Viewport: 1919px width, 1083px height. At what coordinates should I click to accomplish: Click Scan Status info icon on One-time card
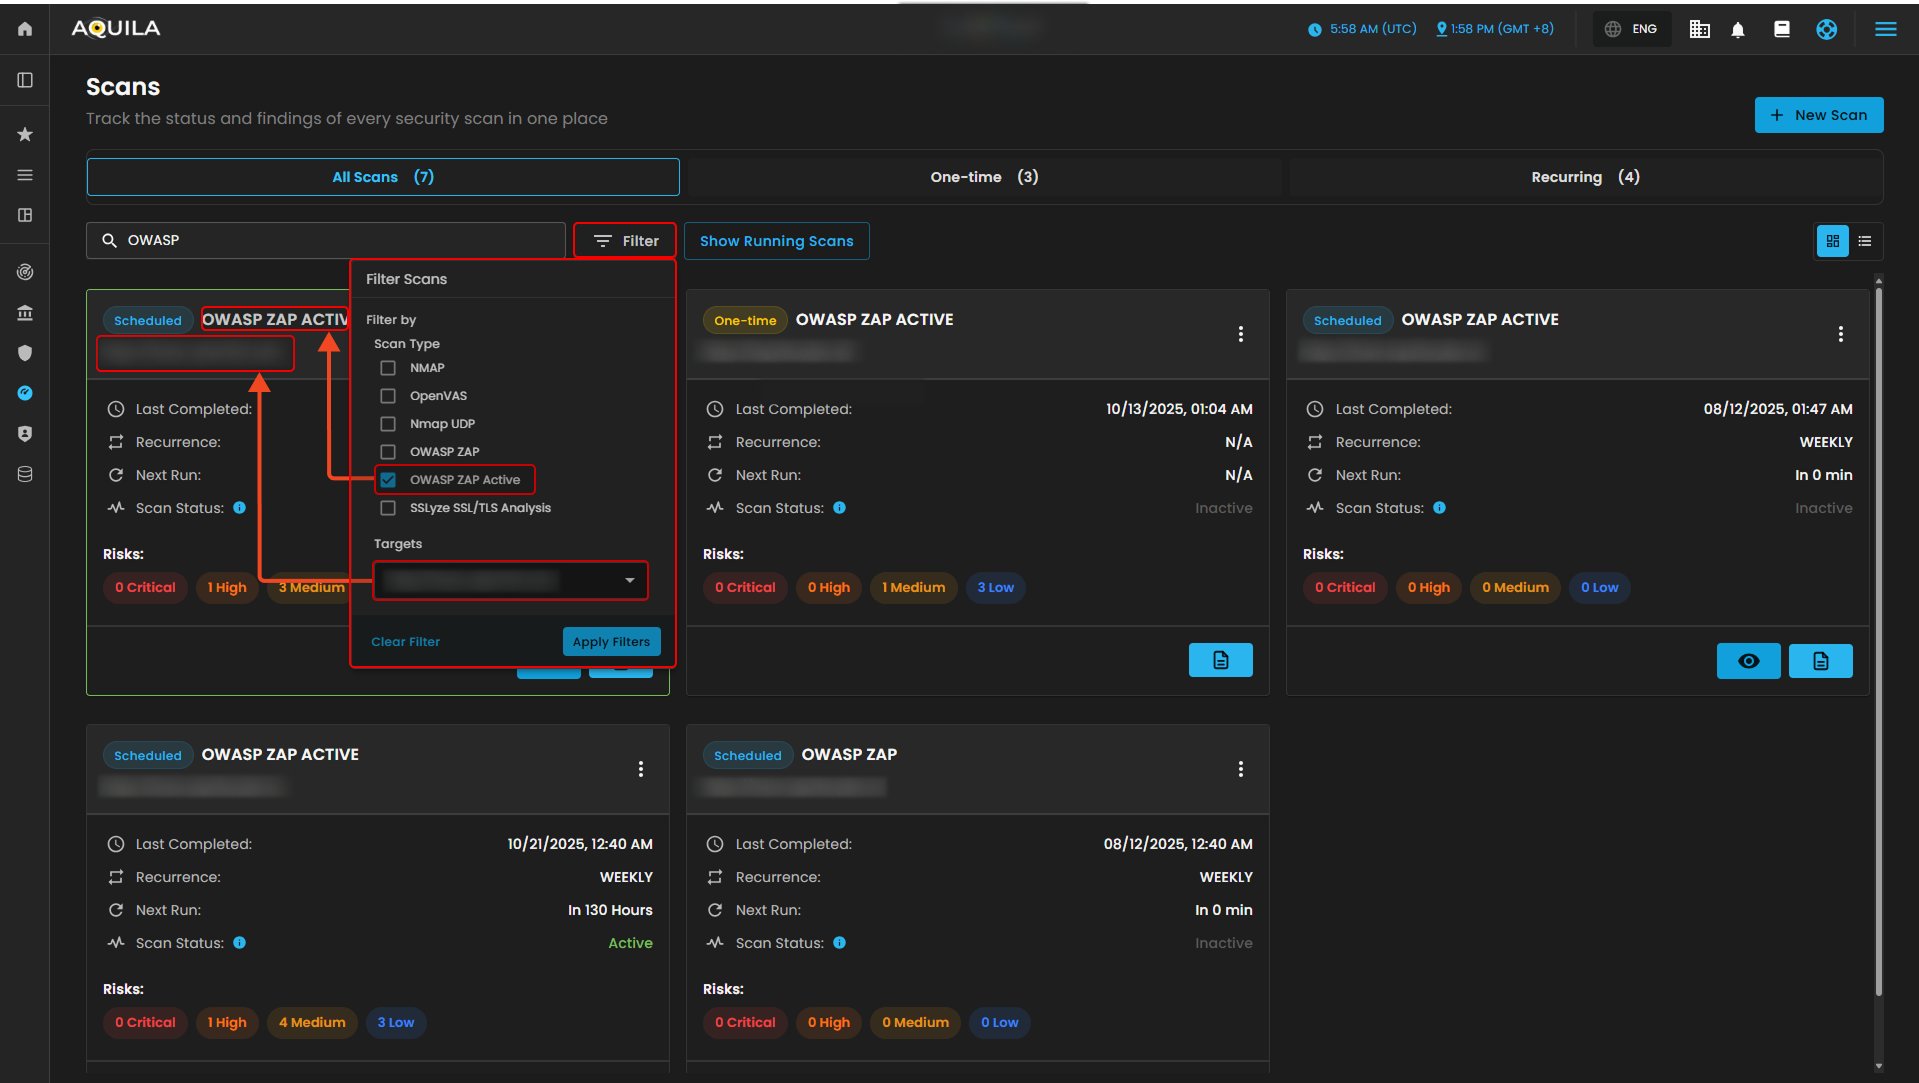pos(840,508)
